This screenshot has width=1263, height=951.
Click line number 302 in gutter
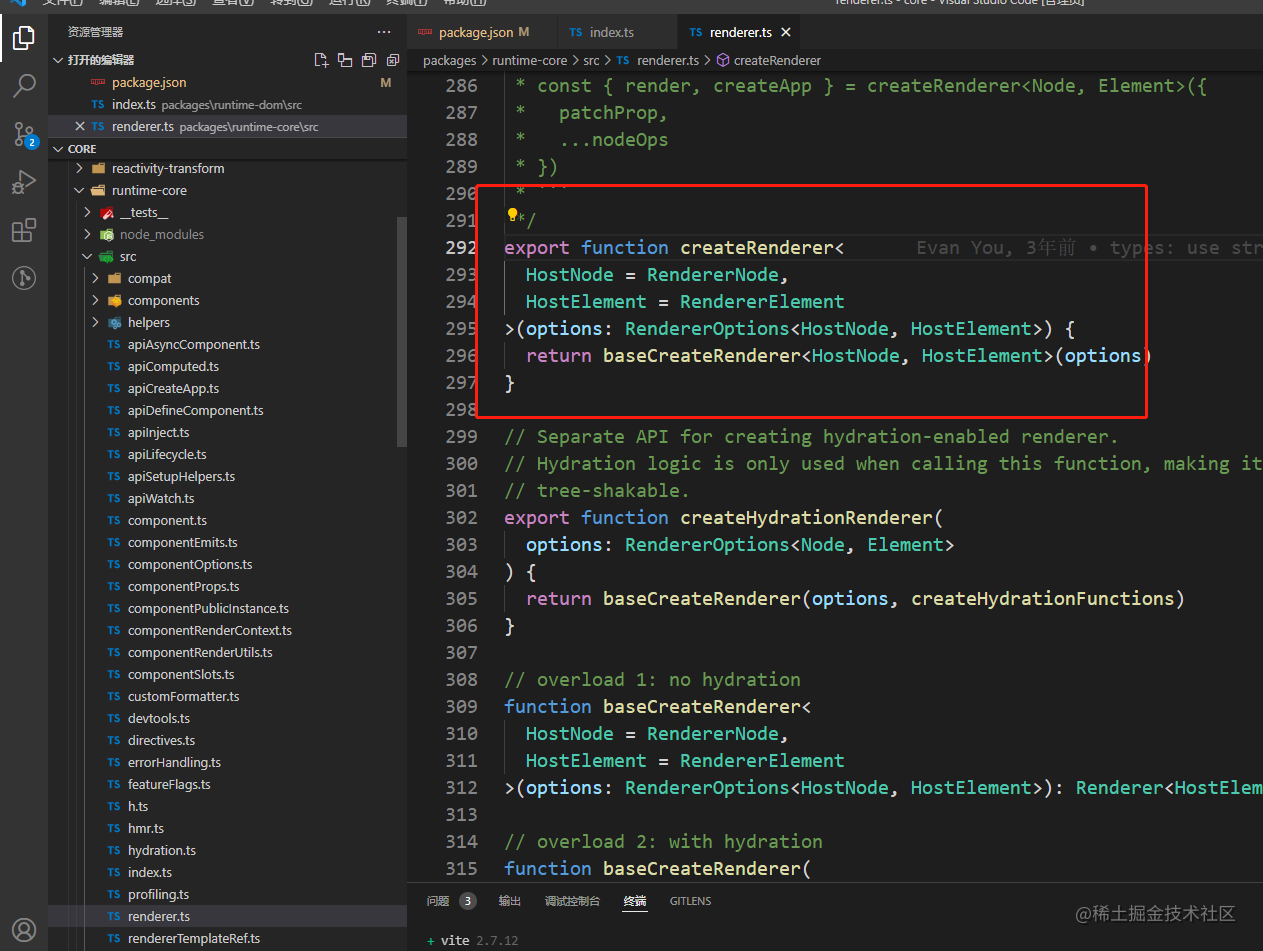coord(461,517)
